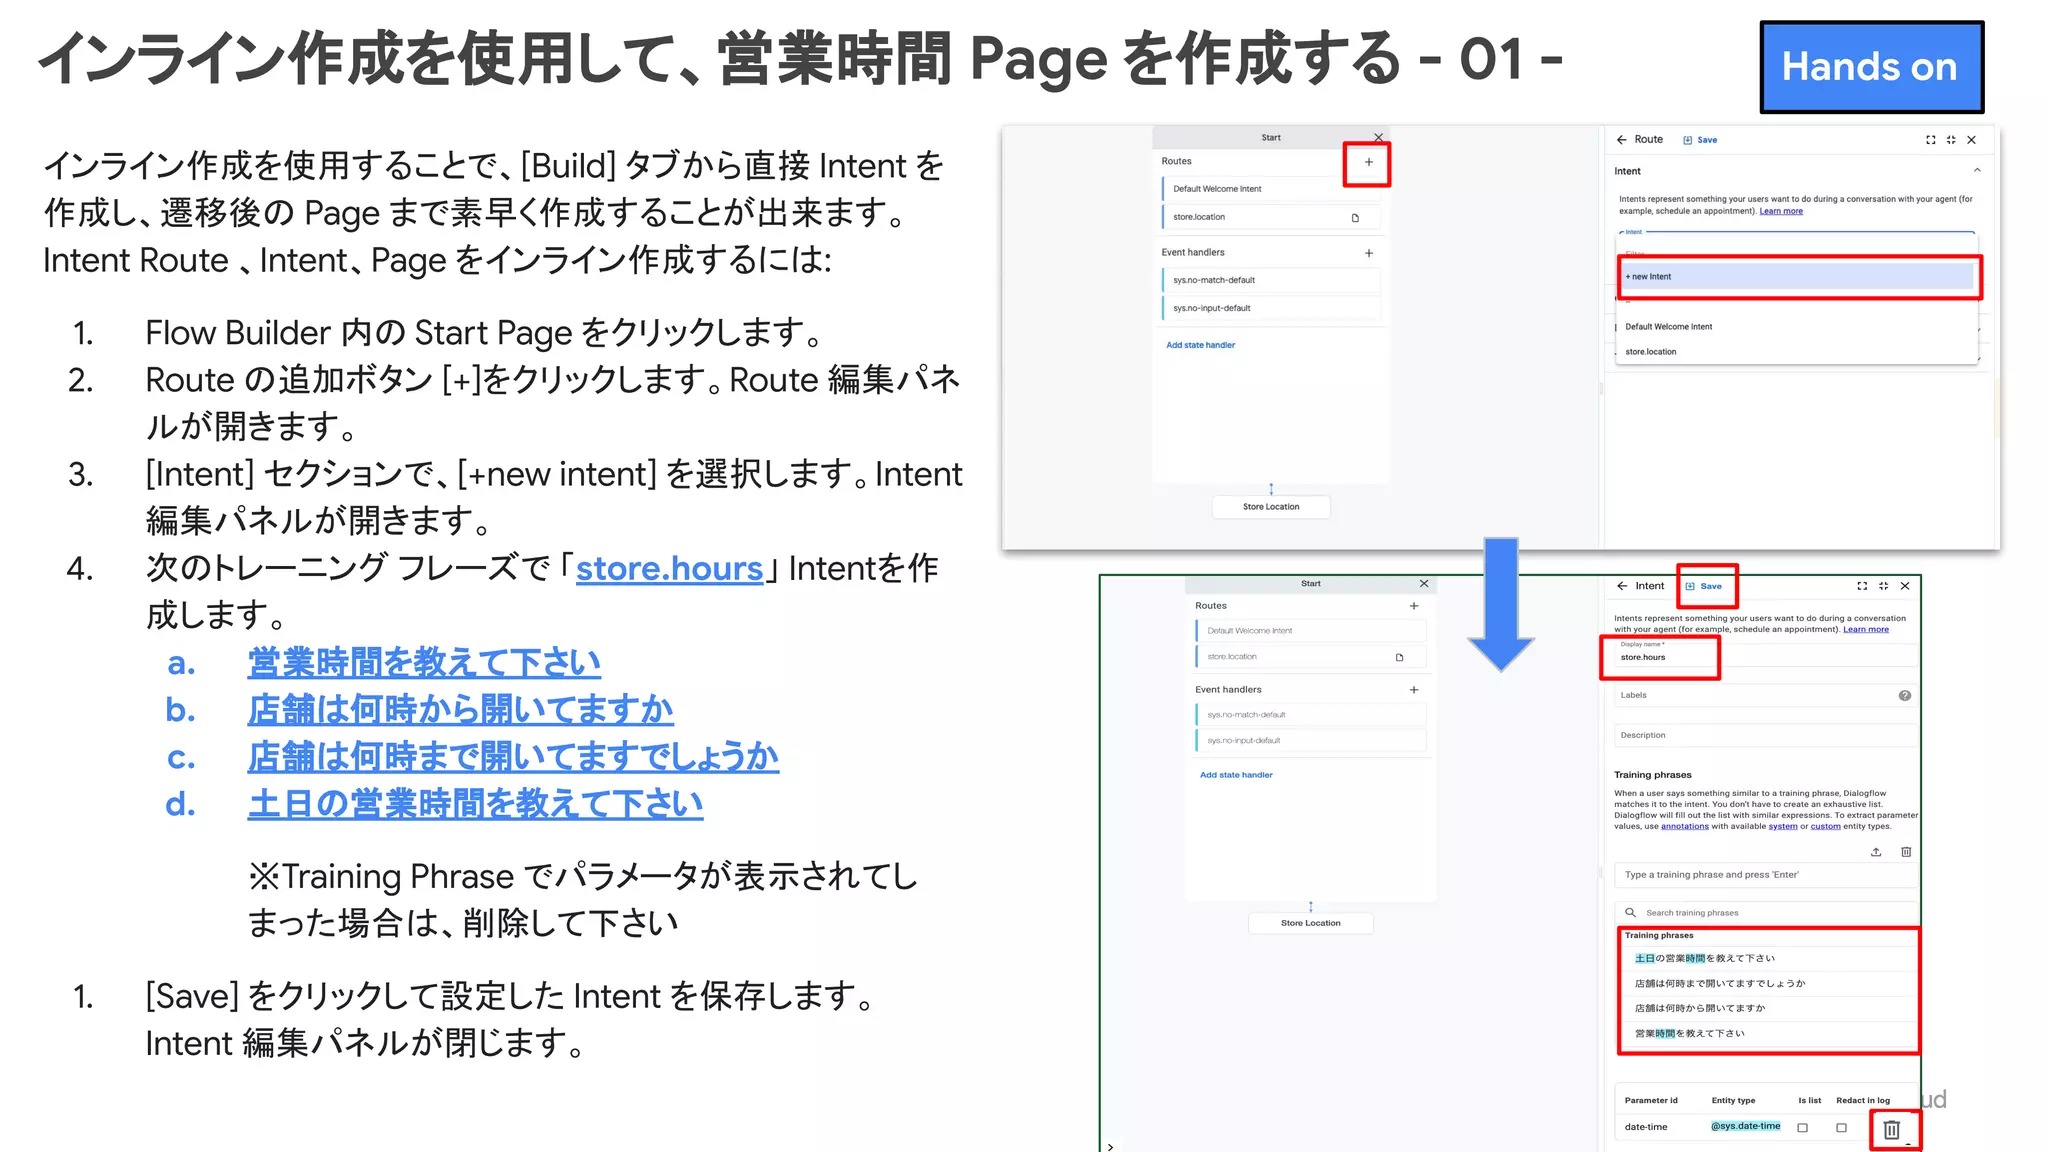Screen dimensions: 2048x1152
Task: Open the Learn more link in Intent panel
Action: (x=1866, y=629)
